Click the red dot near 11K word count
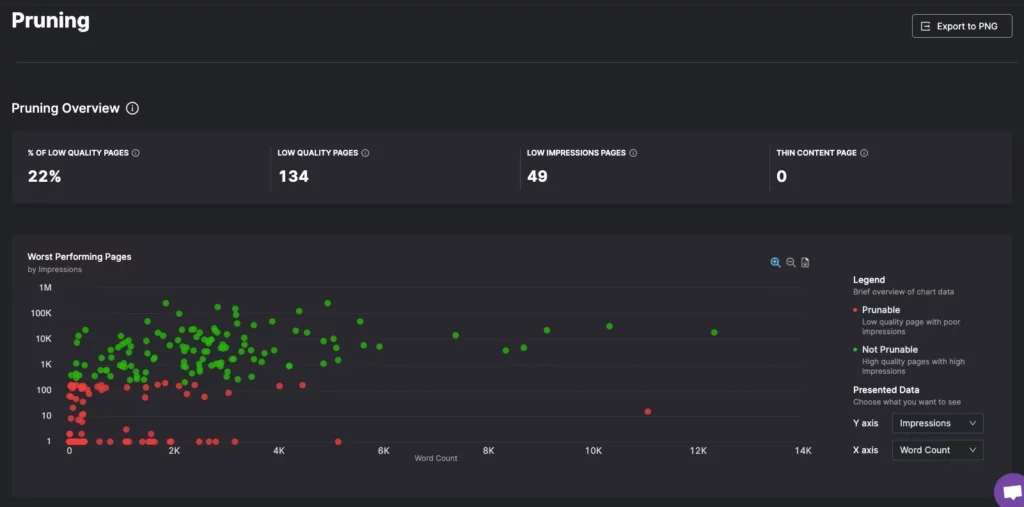 [648, 411]
